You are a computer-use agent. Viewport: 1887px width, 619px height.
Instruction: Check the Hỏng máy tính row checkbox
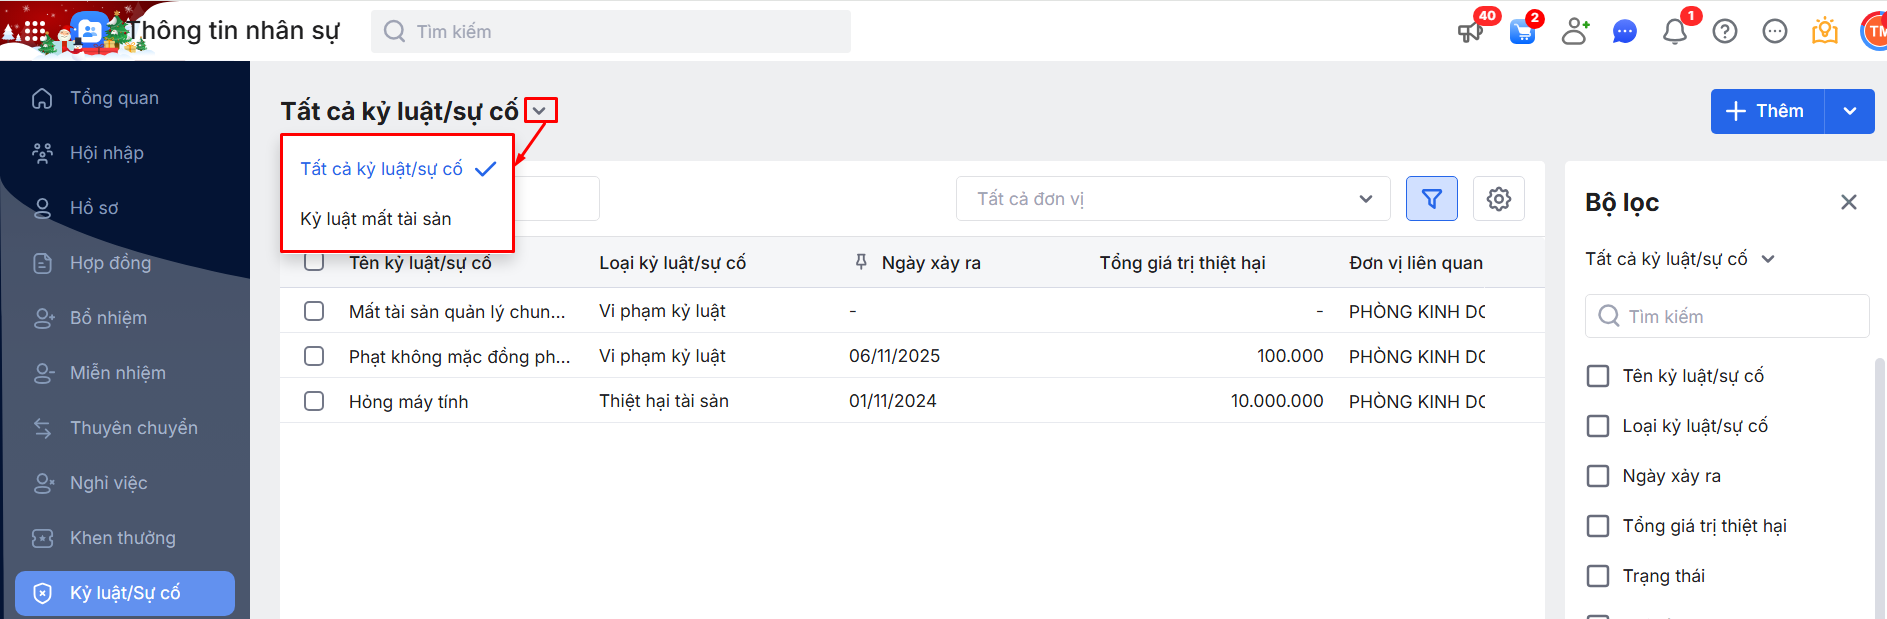point(314,401)
